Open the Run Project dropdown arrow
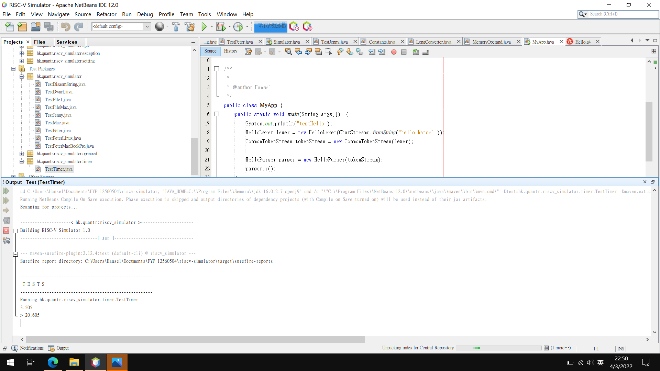The width and height of the screenshot is (660, 371). click(211, 27)
